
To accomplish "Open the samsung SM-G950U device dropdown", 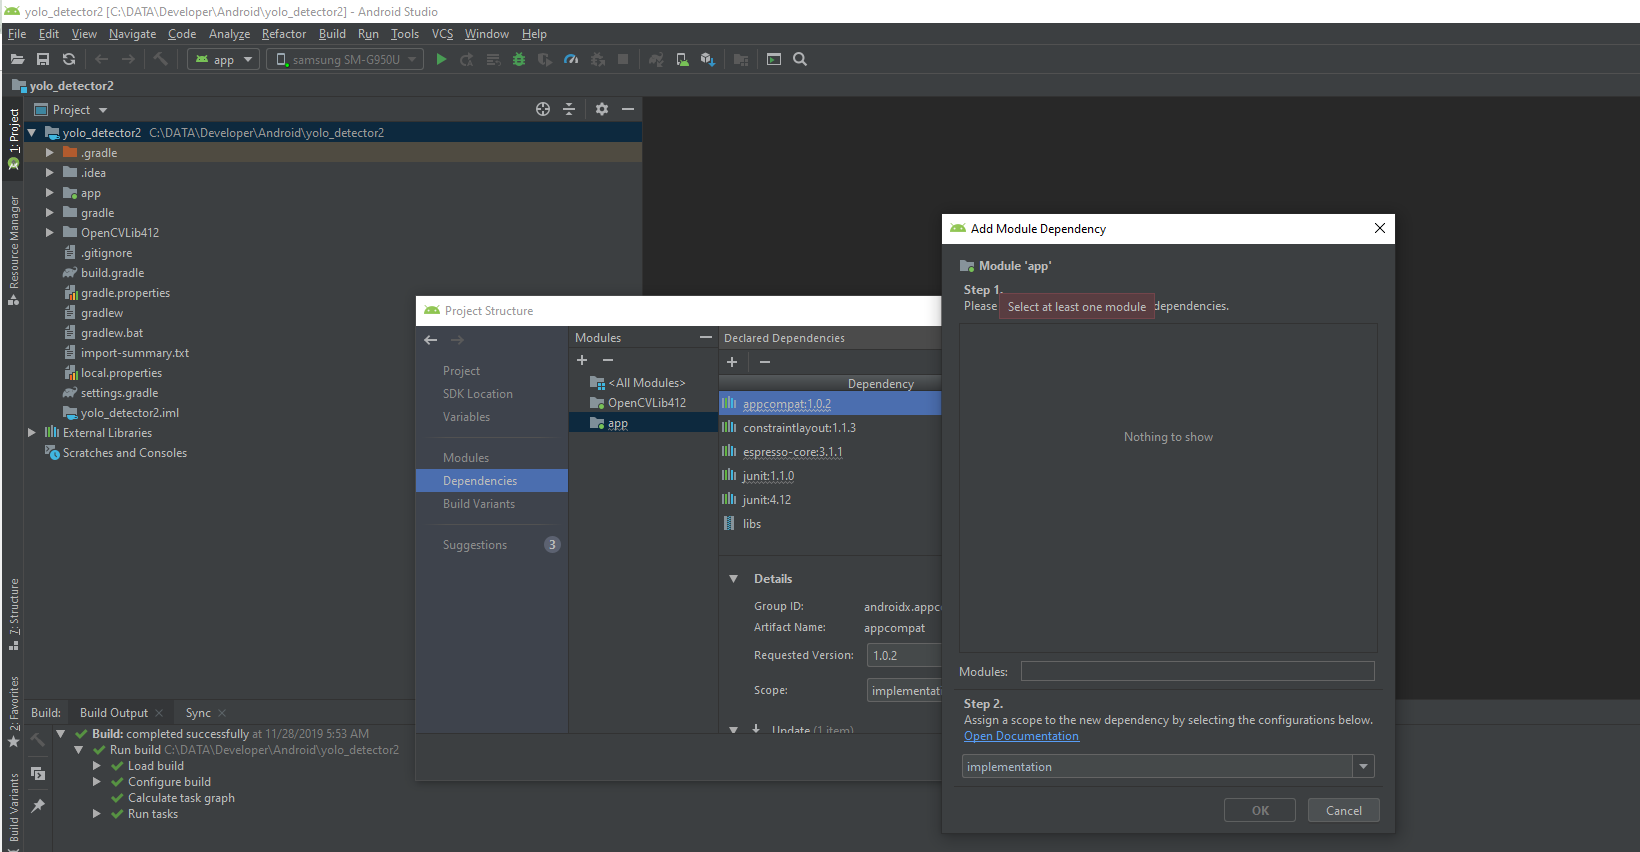I will point(344,60).
